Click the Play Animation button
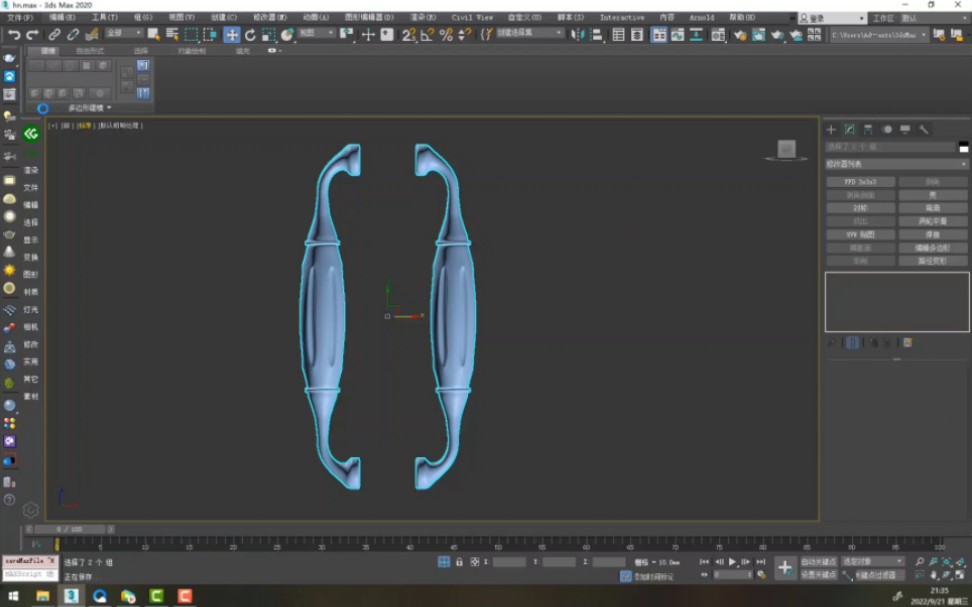The image size is (972, 607). [732, 562]
